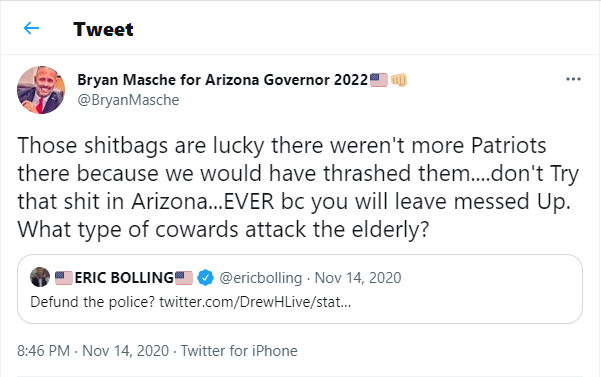Click Eric Bolling's small avatar

pos(40,277)
